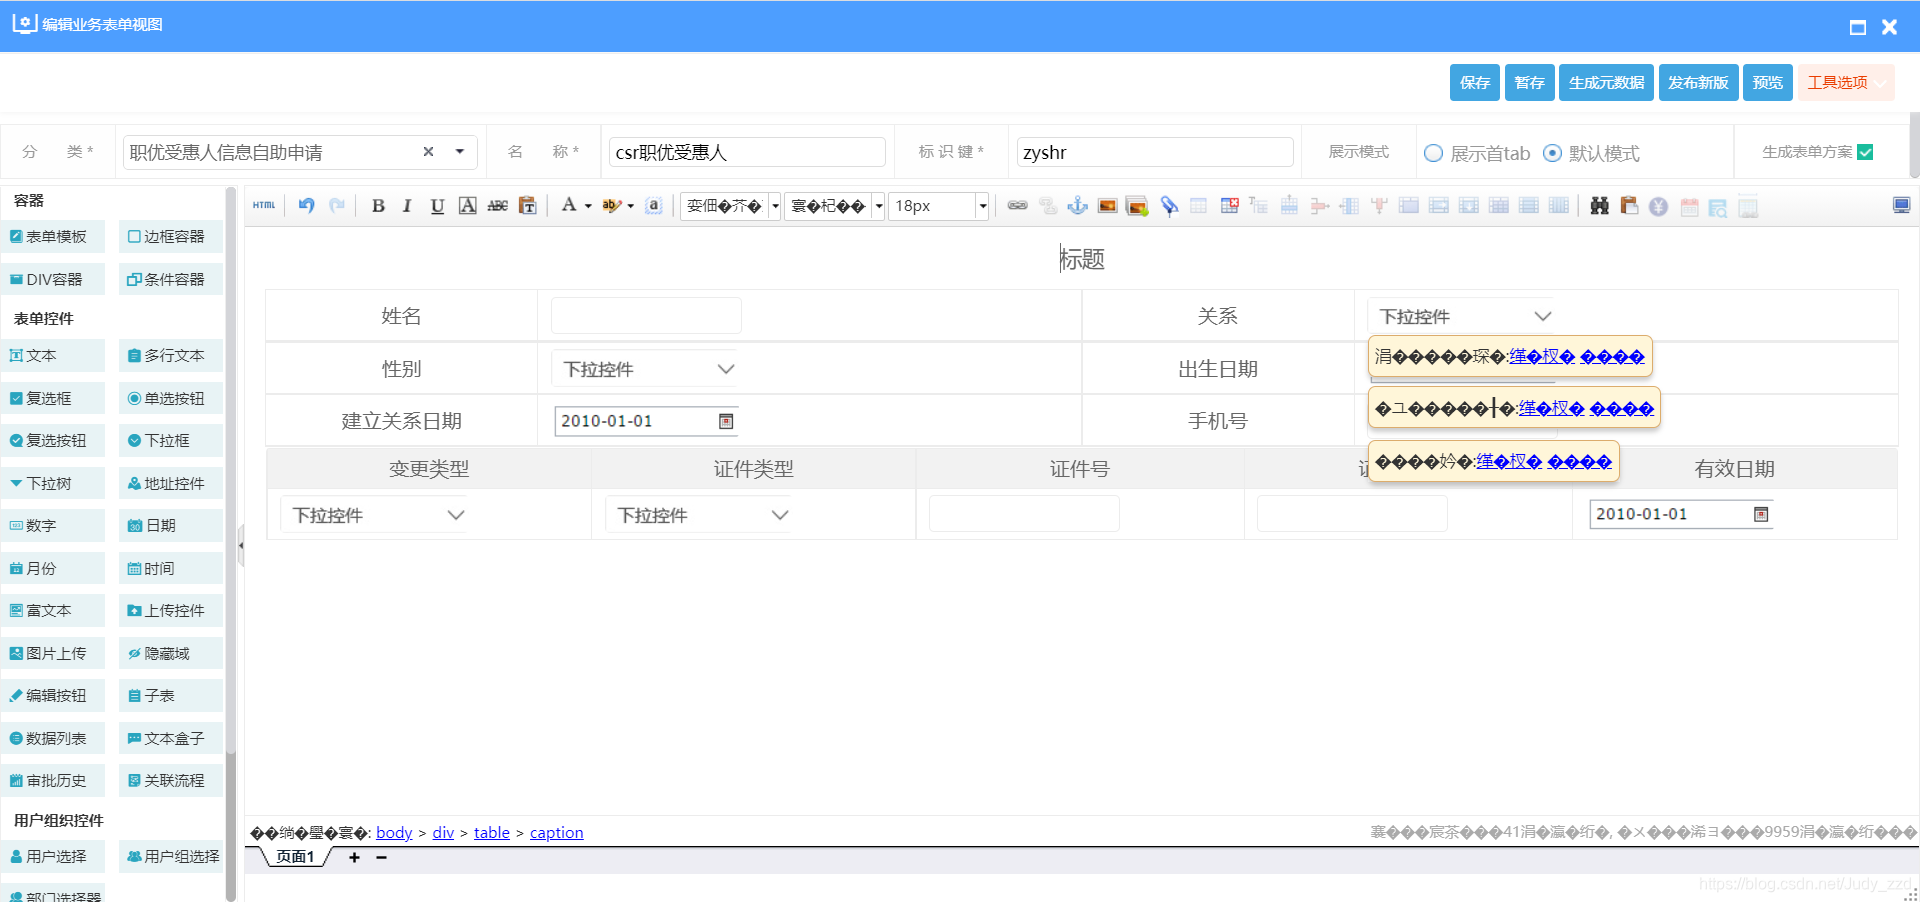Viewport: 1920px width, 902px height.
Task: Click 发布新版 button
Action: [1698, 82]
